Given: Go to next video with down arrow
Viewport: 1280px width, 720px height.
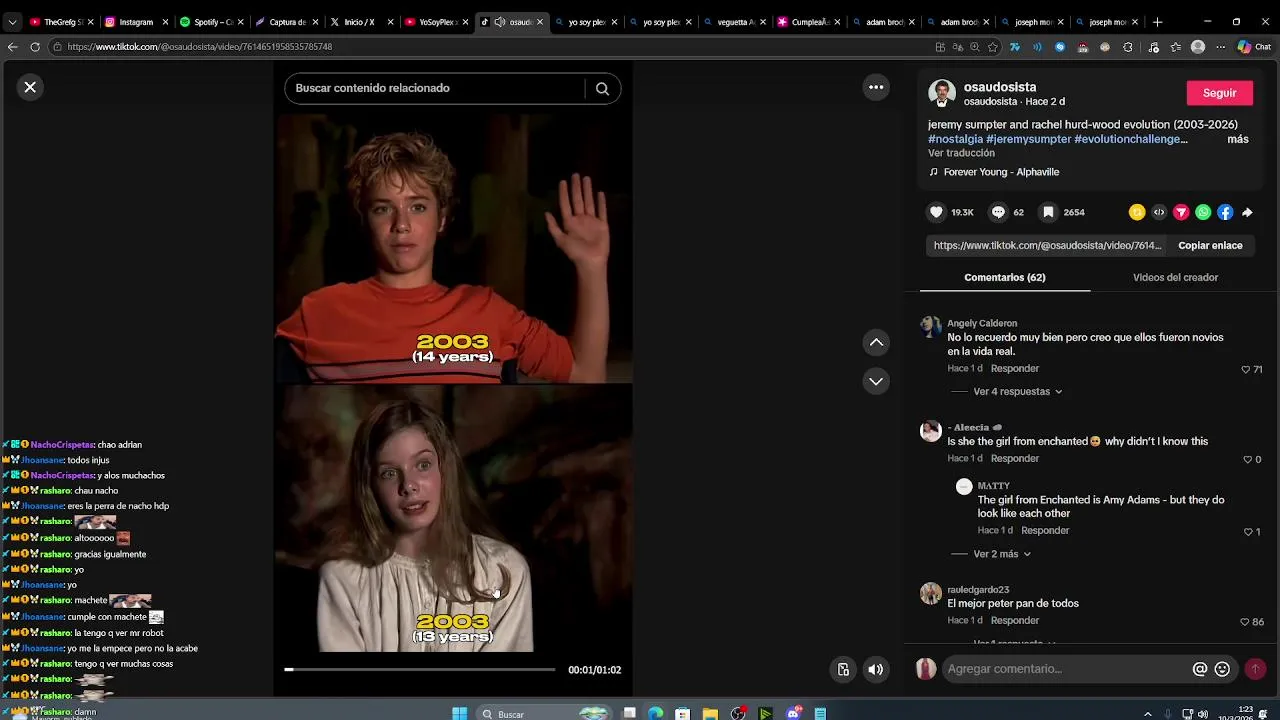Looking at the screenshot, I should tap(876, 381).
